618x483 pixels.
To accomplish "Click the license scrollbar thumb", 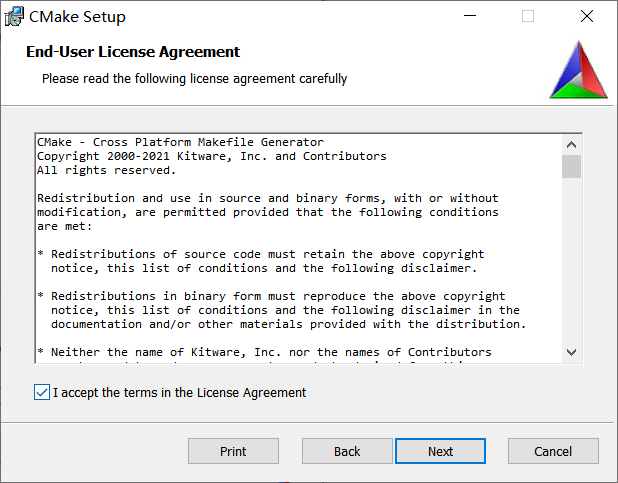I will 572,166.
